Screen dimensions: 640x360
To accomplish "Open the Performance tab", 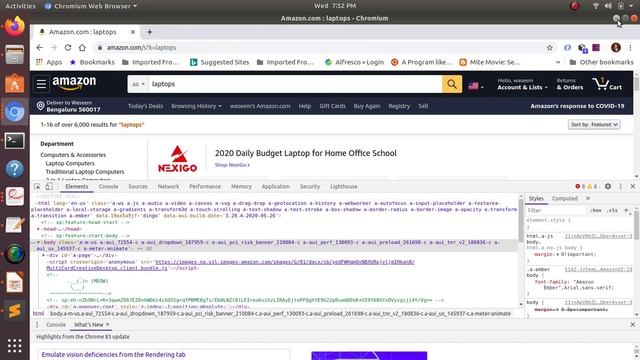I will coord(205,187).
